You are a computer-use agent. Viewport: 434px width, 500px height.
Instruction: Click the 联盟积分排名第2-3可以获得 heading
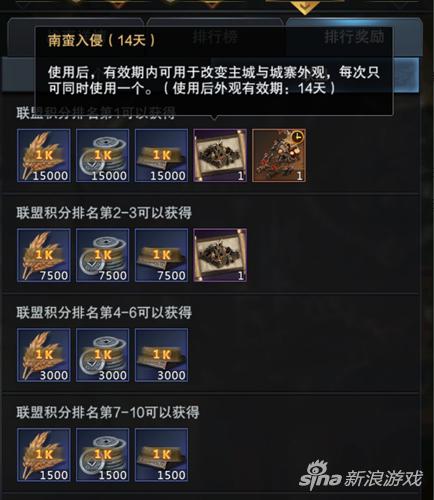[x=104, y=213]
